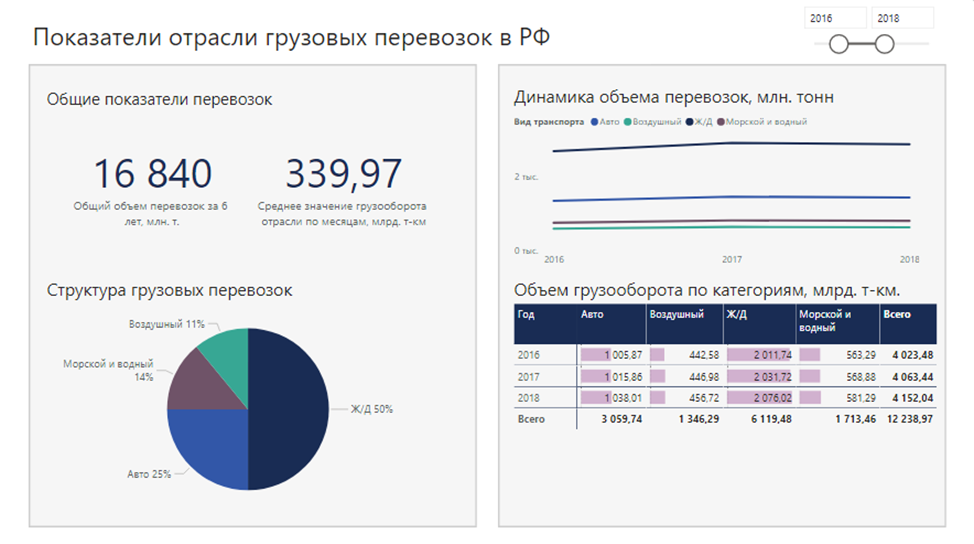The image size is (974, 544).
Task: Click the column total 3 059,74
Action: pyautogui.click(x=622, y=419)
